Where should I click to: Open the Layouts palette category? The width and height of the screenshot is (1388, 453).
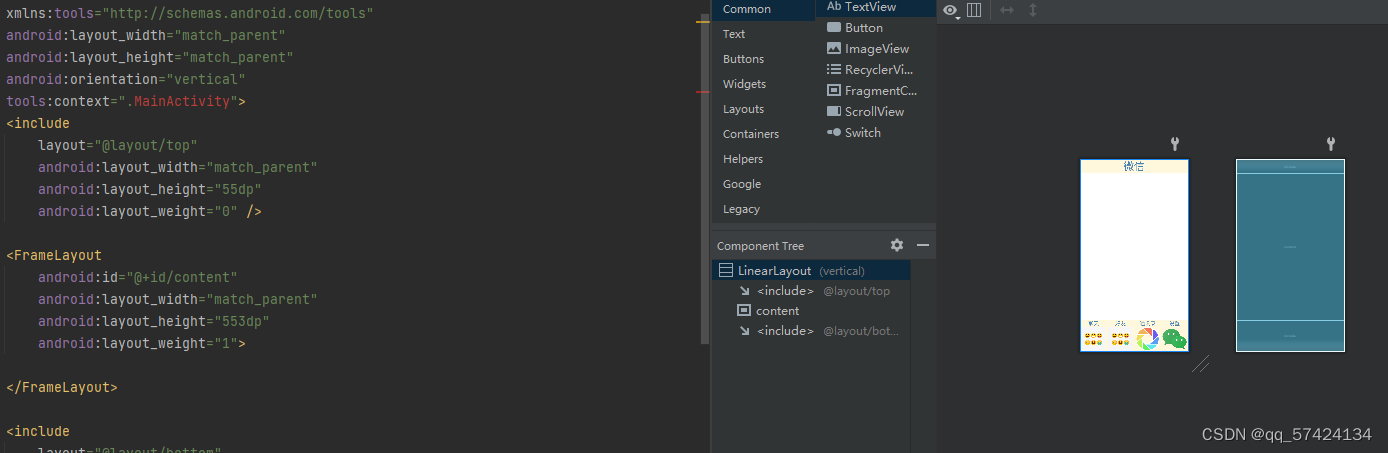tap(763, 109)
